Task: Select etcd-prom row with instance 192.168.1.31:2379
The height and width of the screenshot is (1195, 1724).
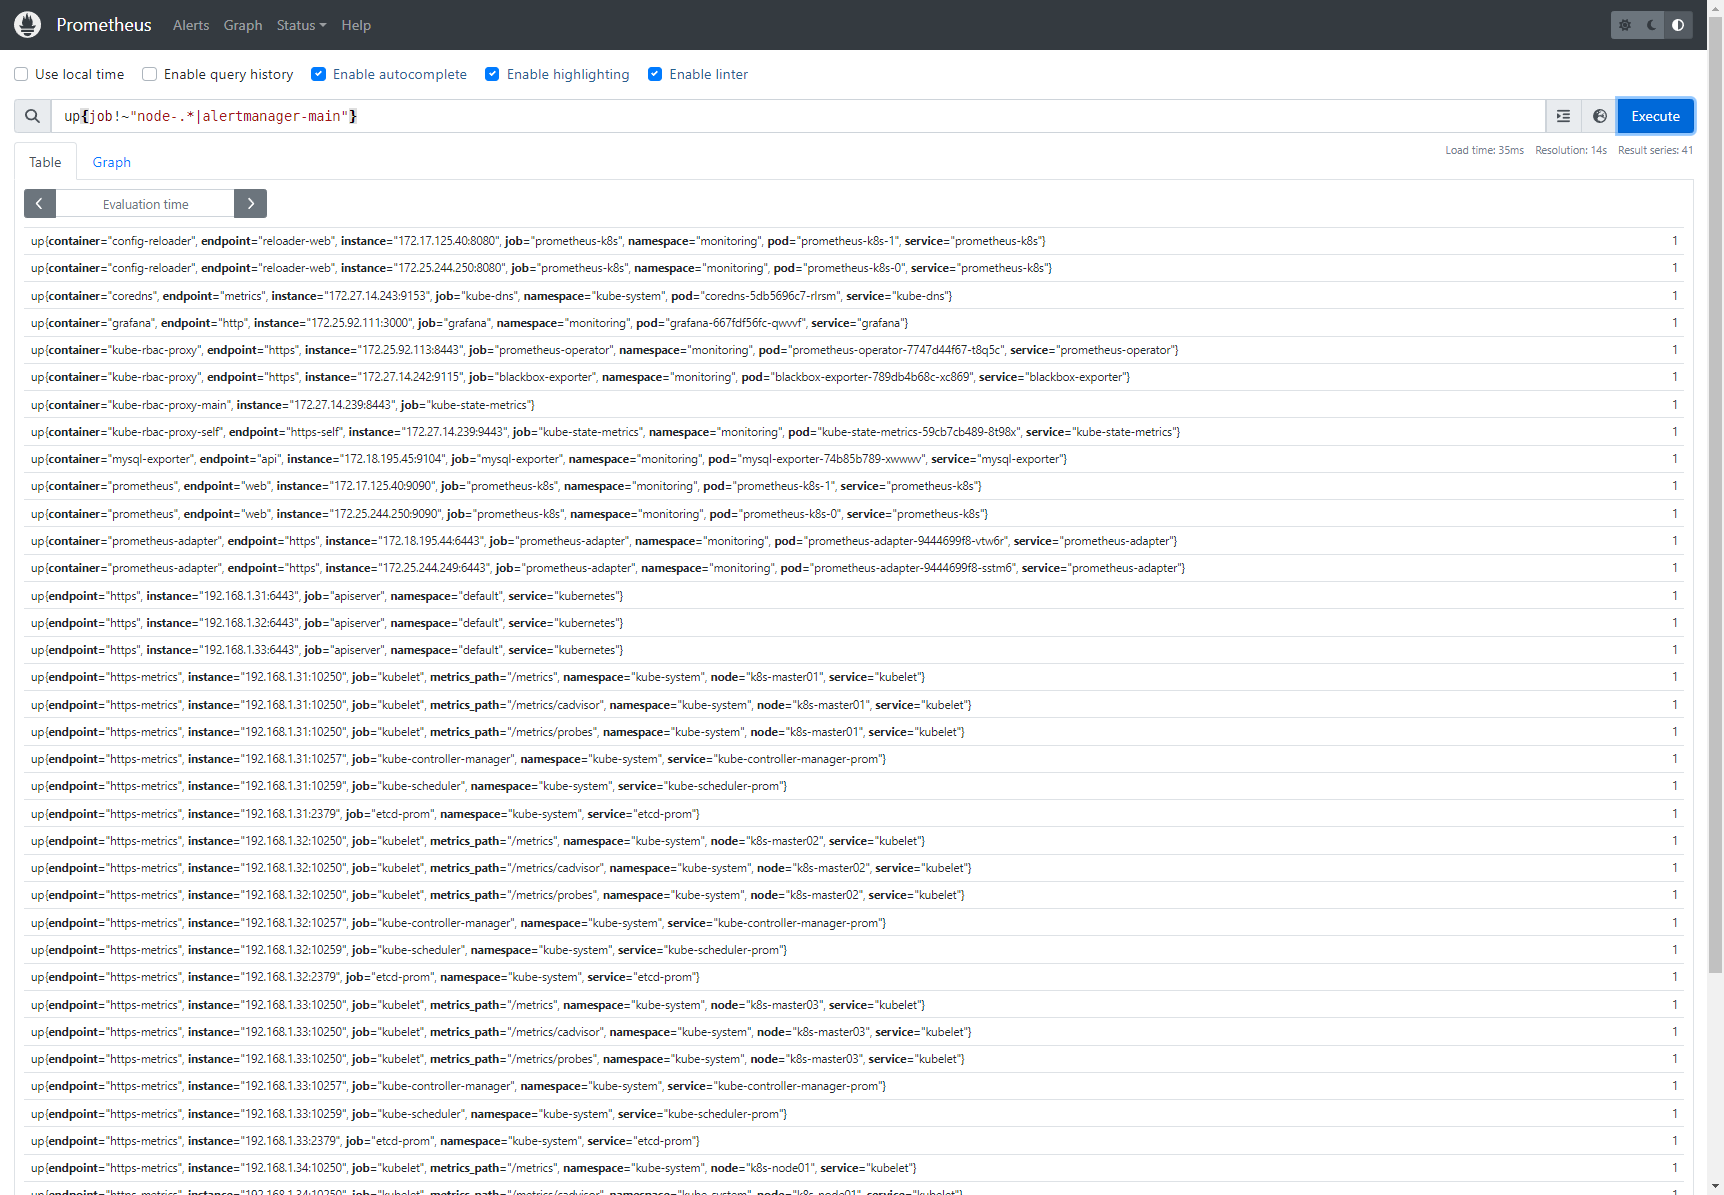Action: [x=854, y=814]
